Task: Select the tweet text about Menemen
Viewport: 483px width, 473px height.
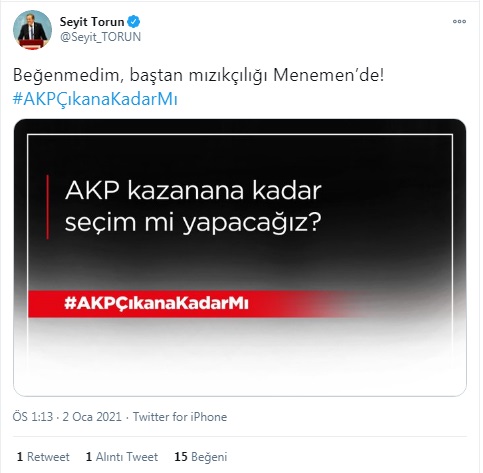Action: point(198,75)
